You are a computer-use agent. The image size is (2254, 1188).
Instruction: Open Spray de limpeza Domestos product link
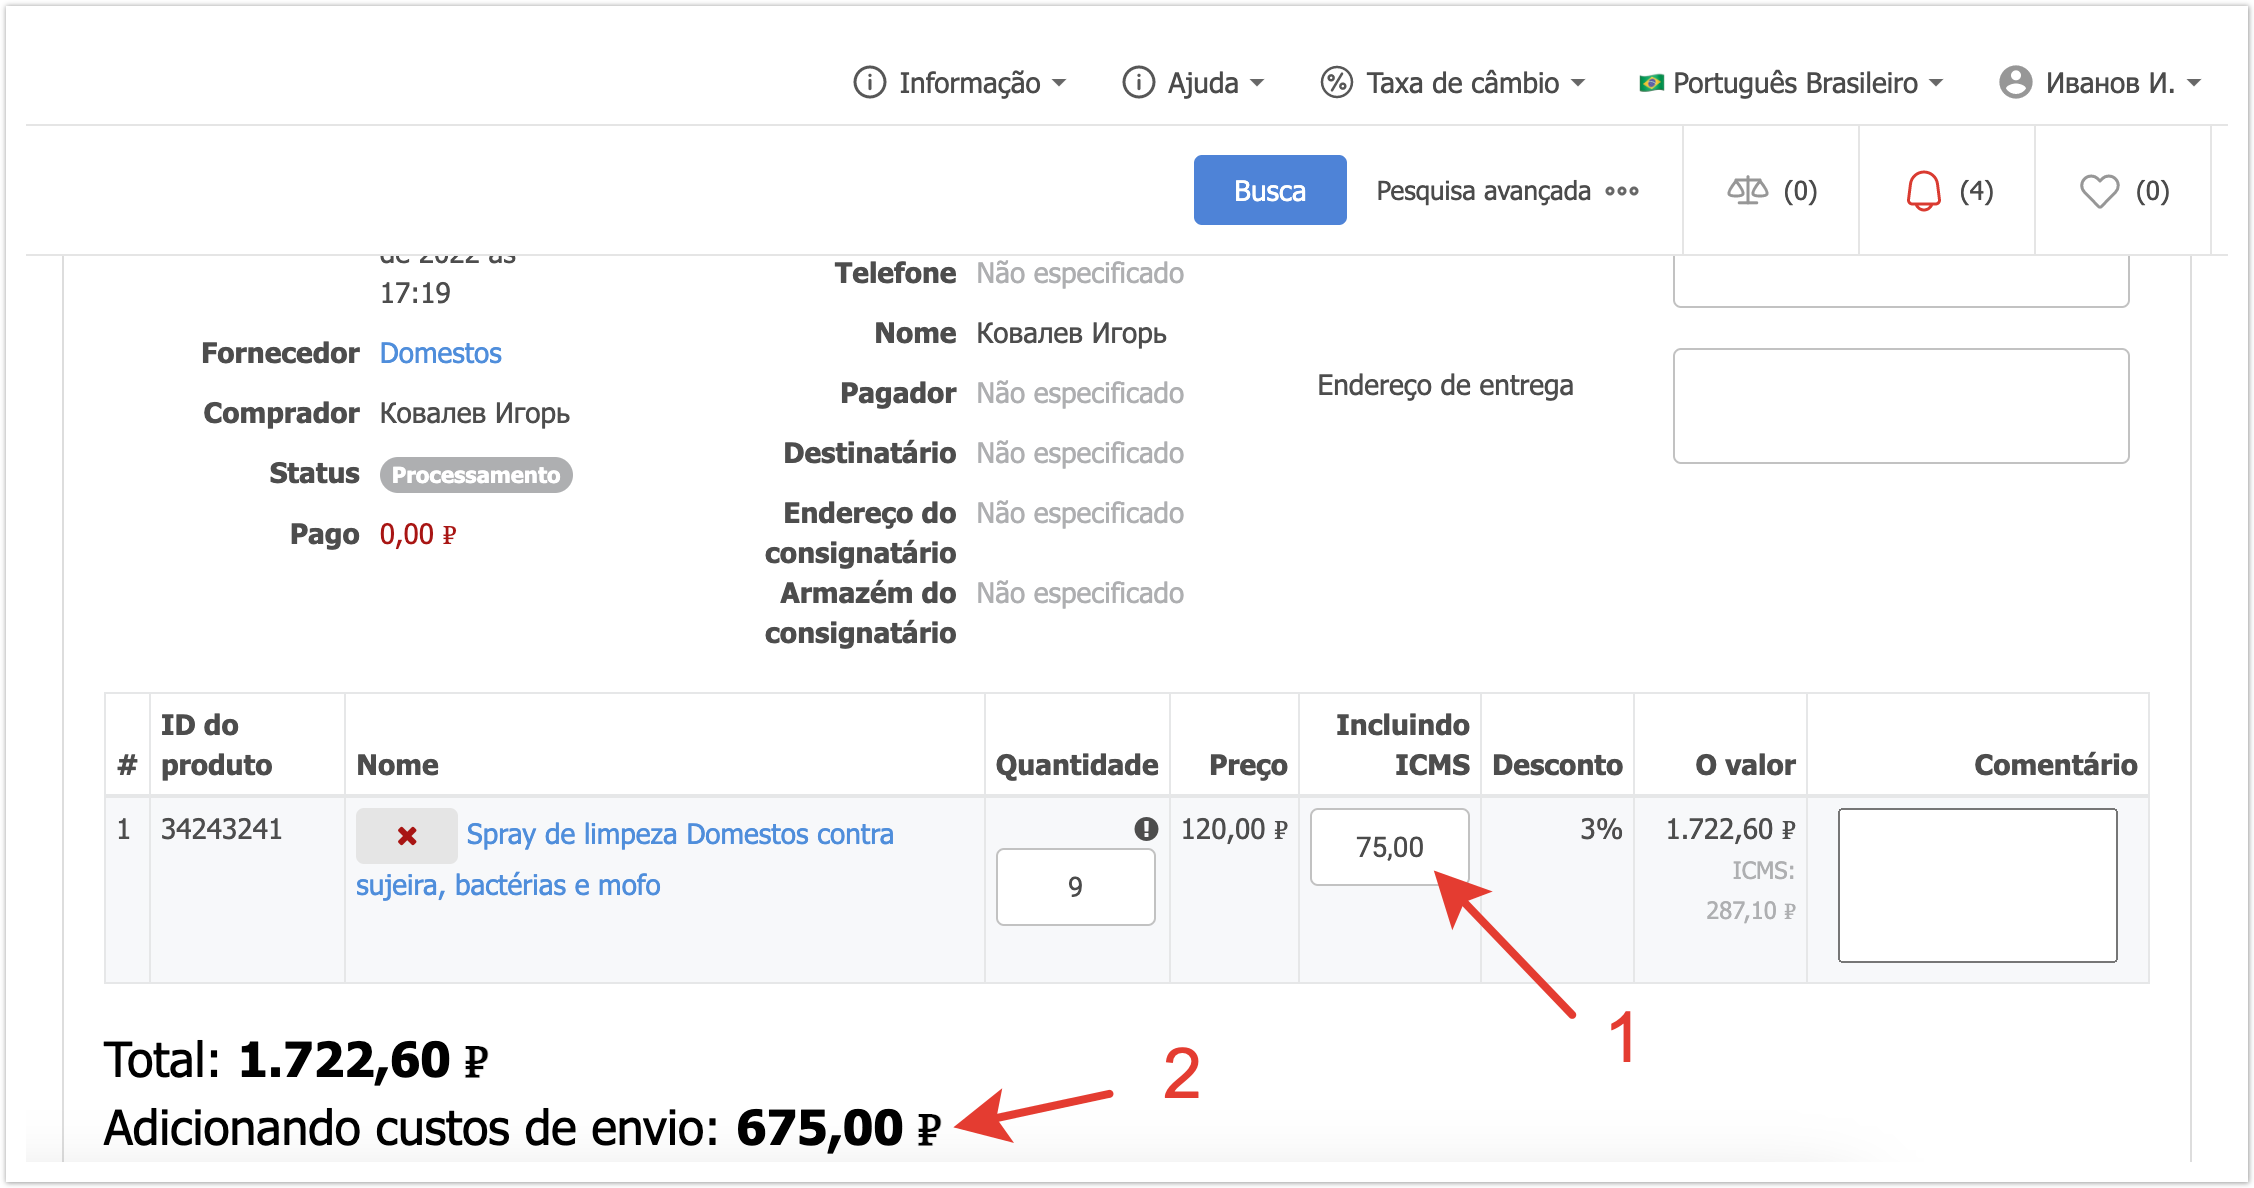point(679,834)
